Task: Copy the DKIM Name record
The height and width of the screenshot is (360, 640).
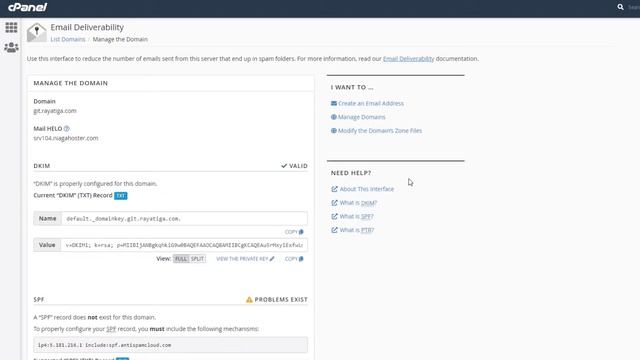Action: 294,232
